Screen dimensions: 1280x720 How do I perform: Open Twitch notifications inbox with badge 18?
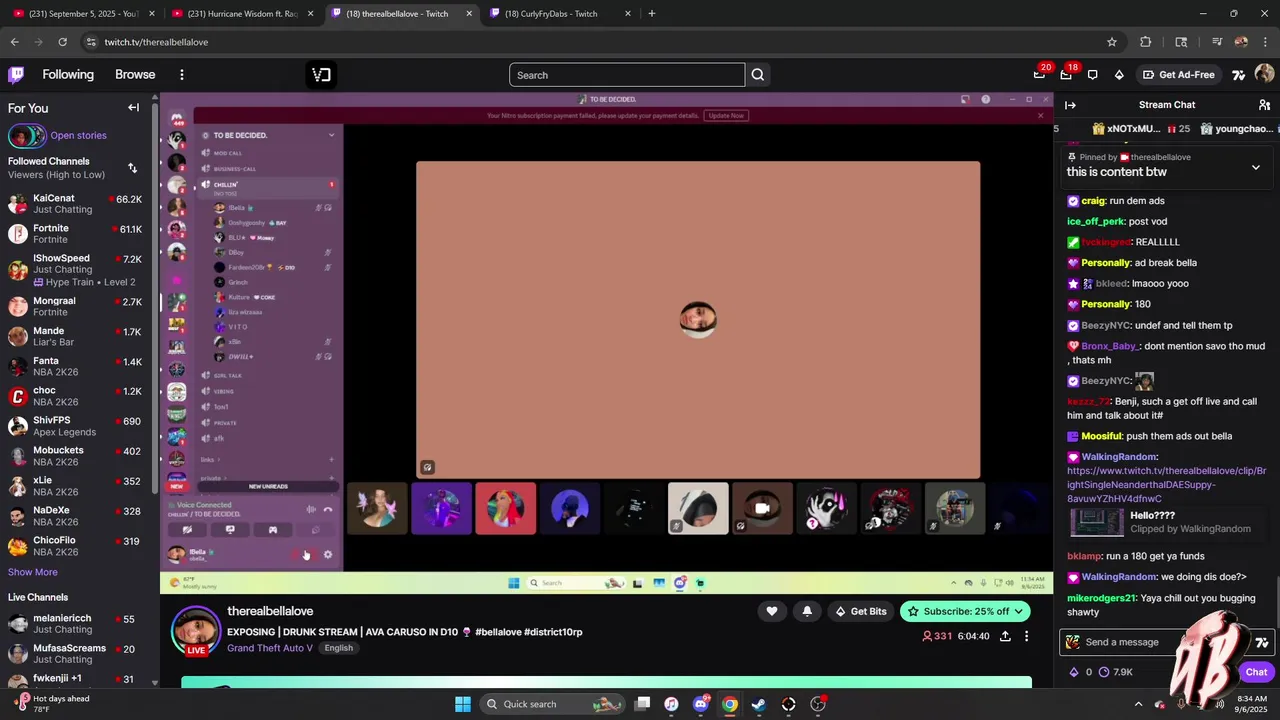(x=1066, y=75)
